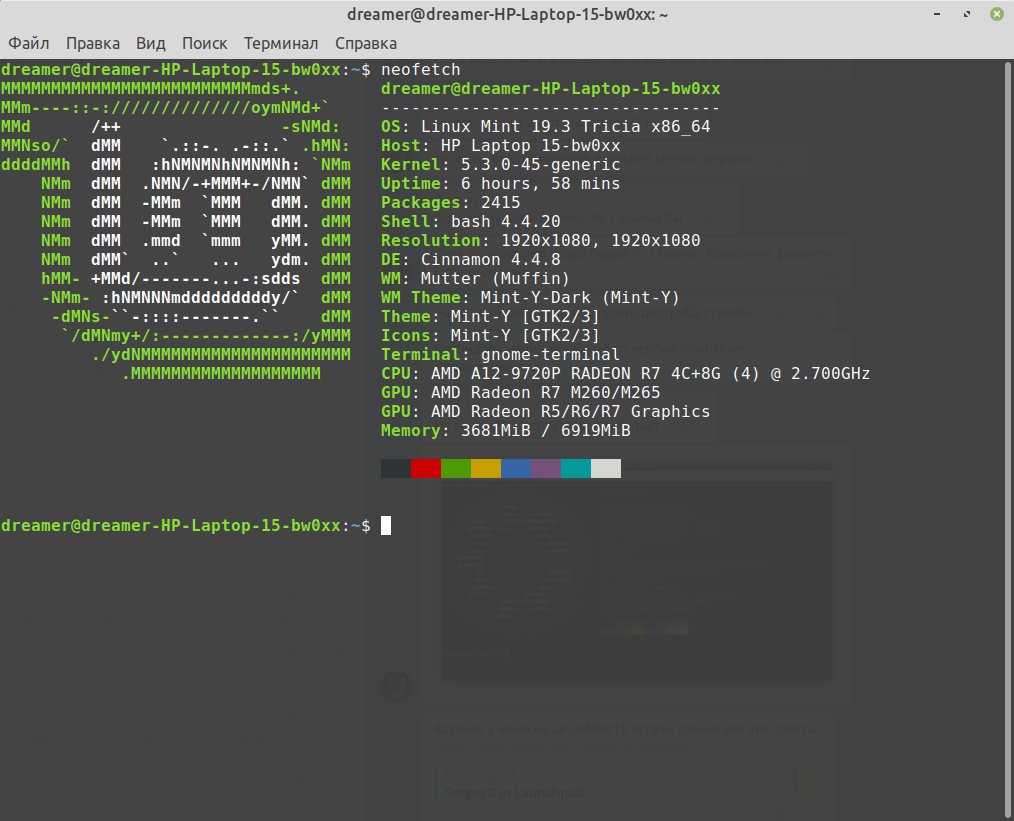Maximize the terminal window
The image size is (1014, 821).
tap(967, 14)
